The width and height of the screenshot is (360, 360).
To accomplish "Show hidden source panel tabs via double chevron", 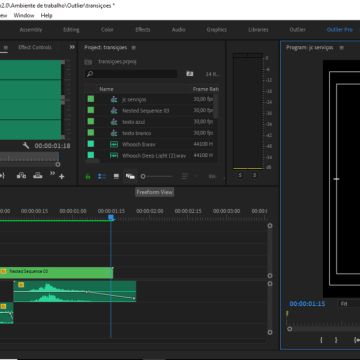I will coord(72,47).
